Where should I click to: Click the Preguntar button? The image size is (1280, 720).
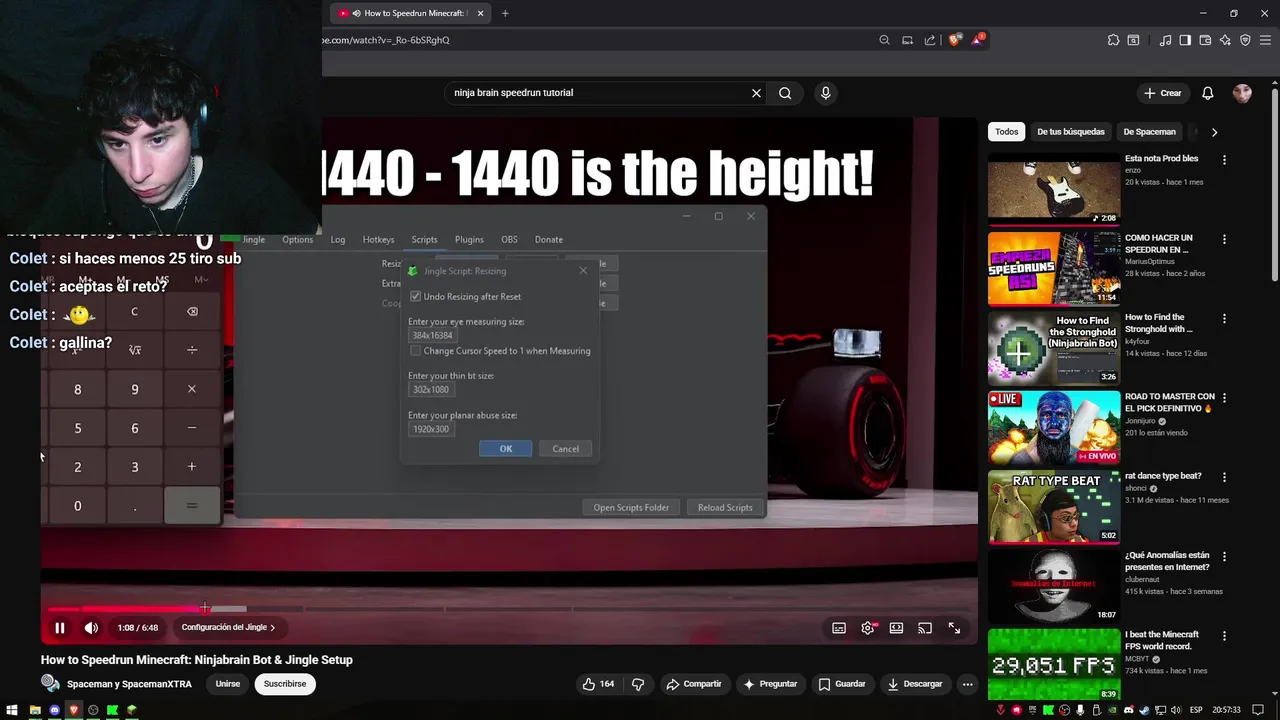pyautogui.click(x=770, y=684)
